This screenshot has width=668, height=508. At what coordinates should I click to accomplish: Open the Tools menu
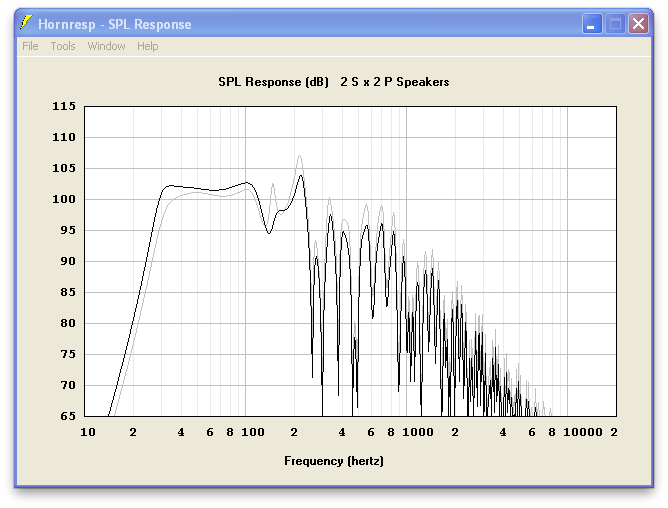click(63, 46)
